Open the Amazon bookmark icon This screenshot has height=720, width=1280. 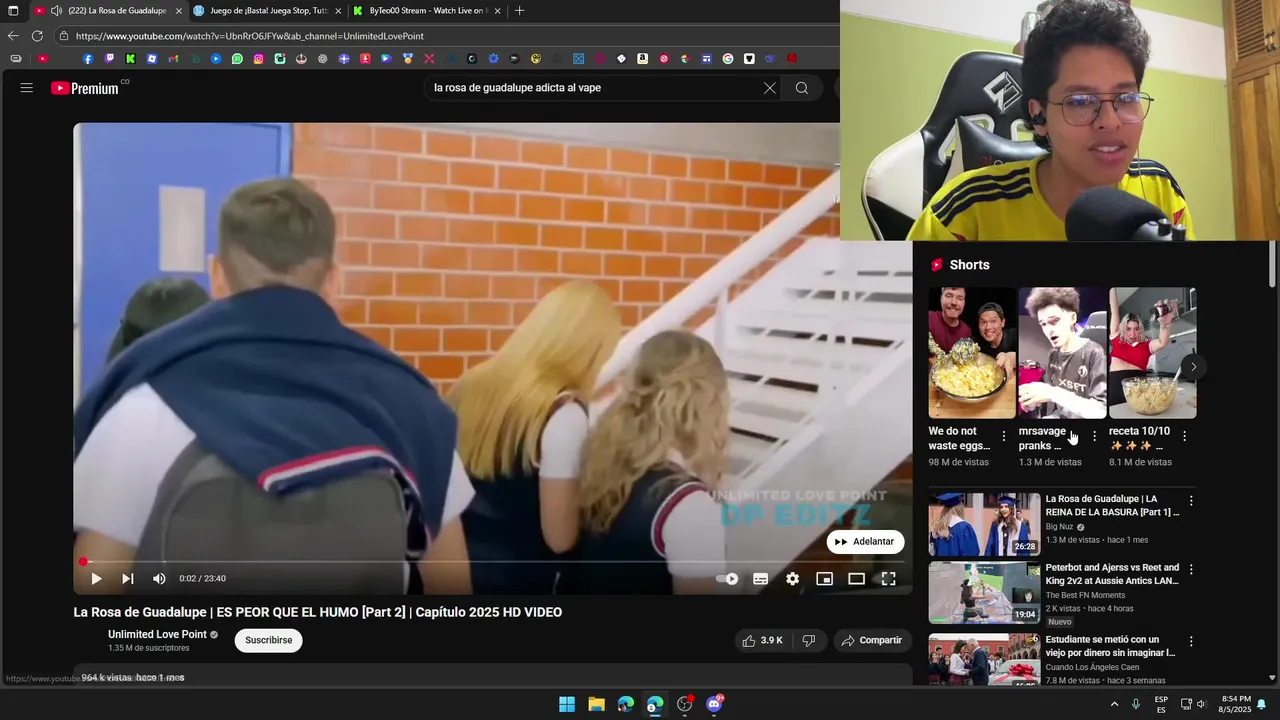click(642, 59)
